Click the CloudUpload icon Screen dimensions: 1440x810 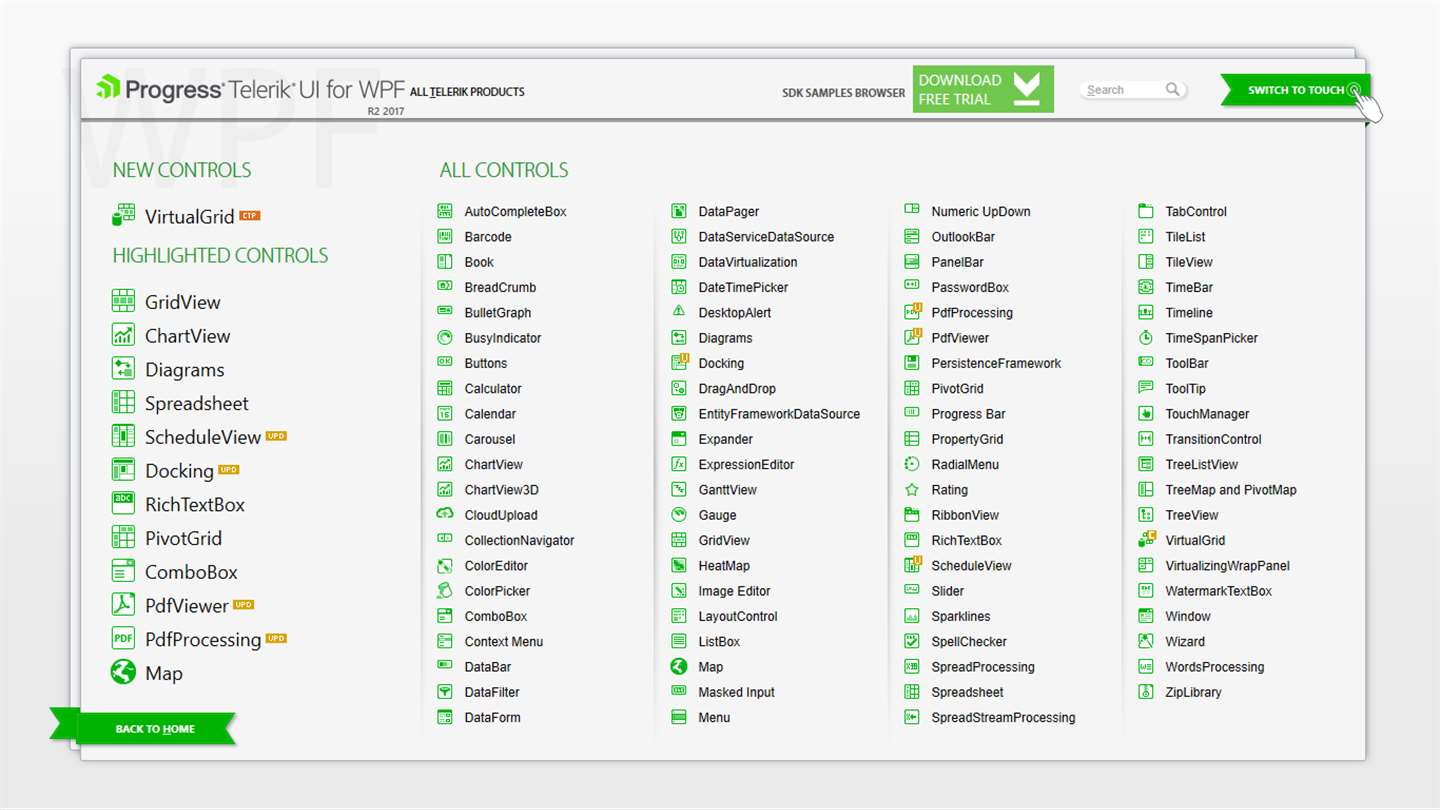[x=445, y=514]
